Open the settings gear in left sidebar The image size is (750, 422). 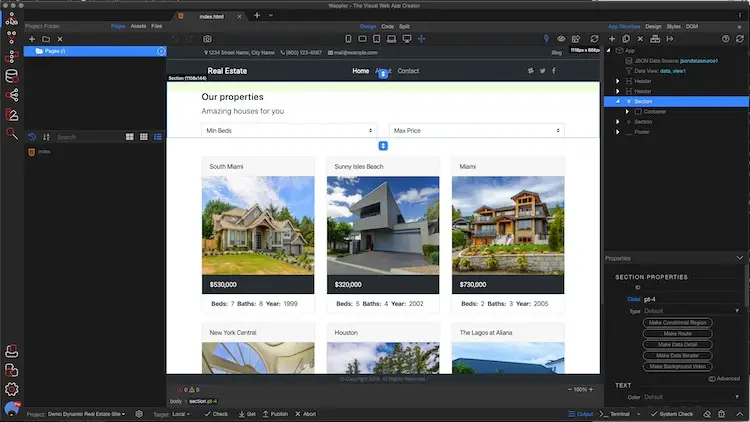coord(11,389)
